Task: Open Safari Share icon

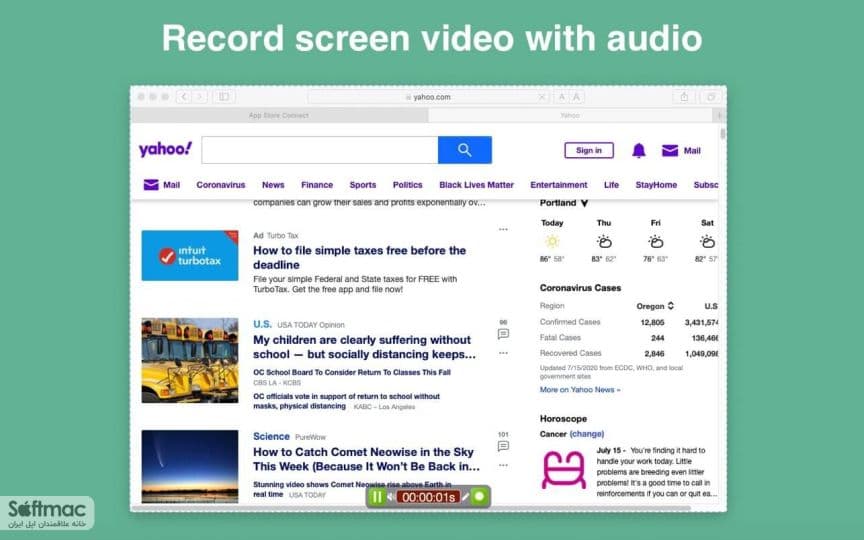Action: 684,97
